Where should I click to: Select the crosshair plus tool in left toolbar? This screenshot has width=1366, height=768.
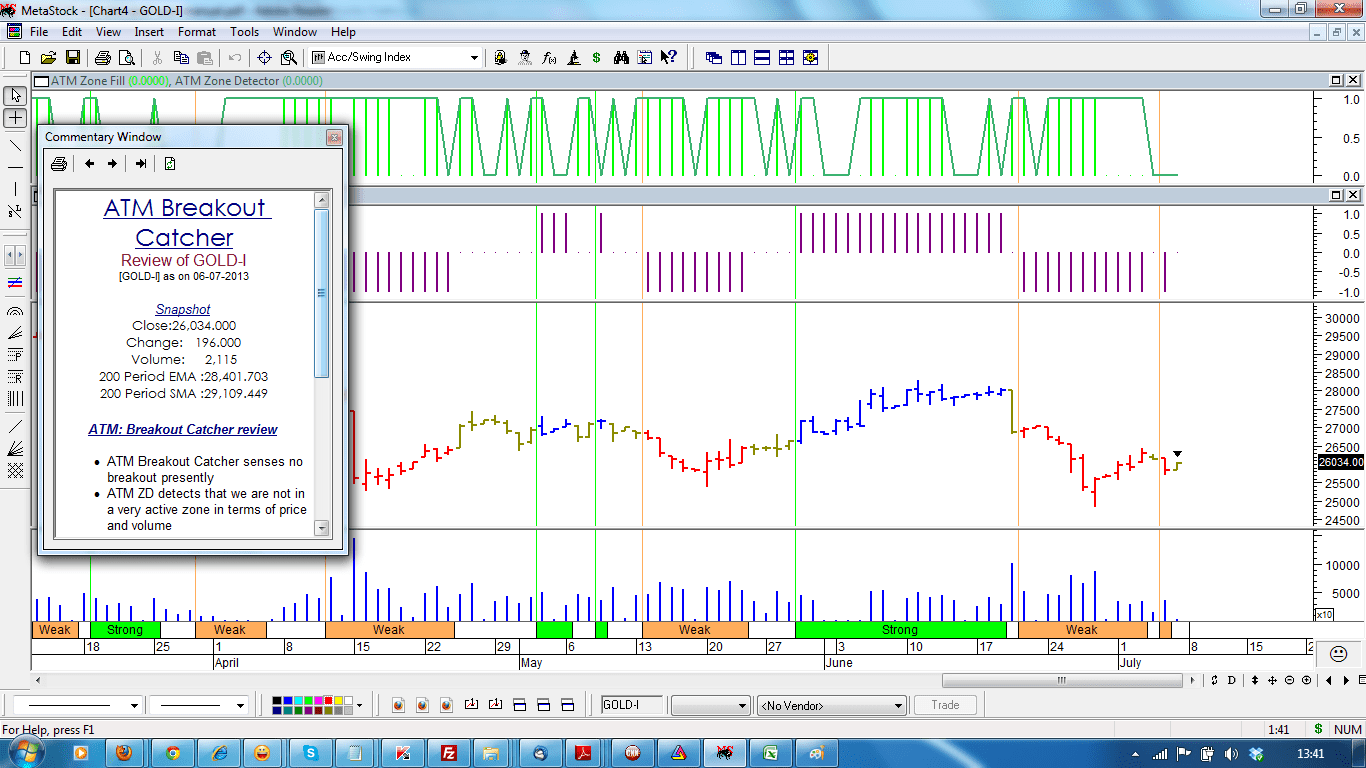point(15,118)
